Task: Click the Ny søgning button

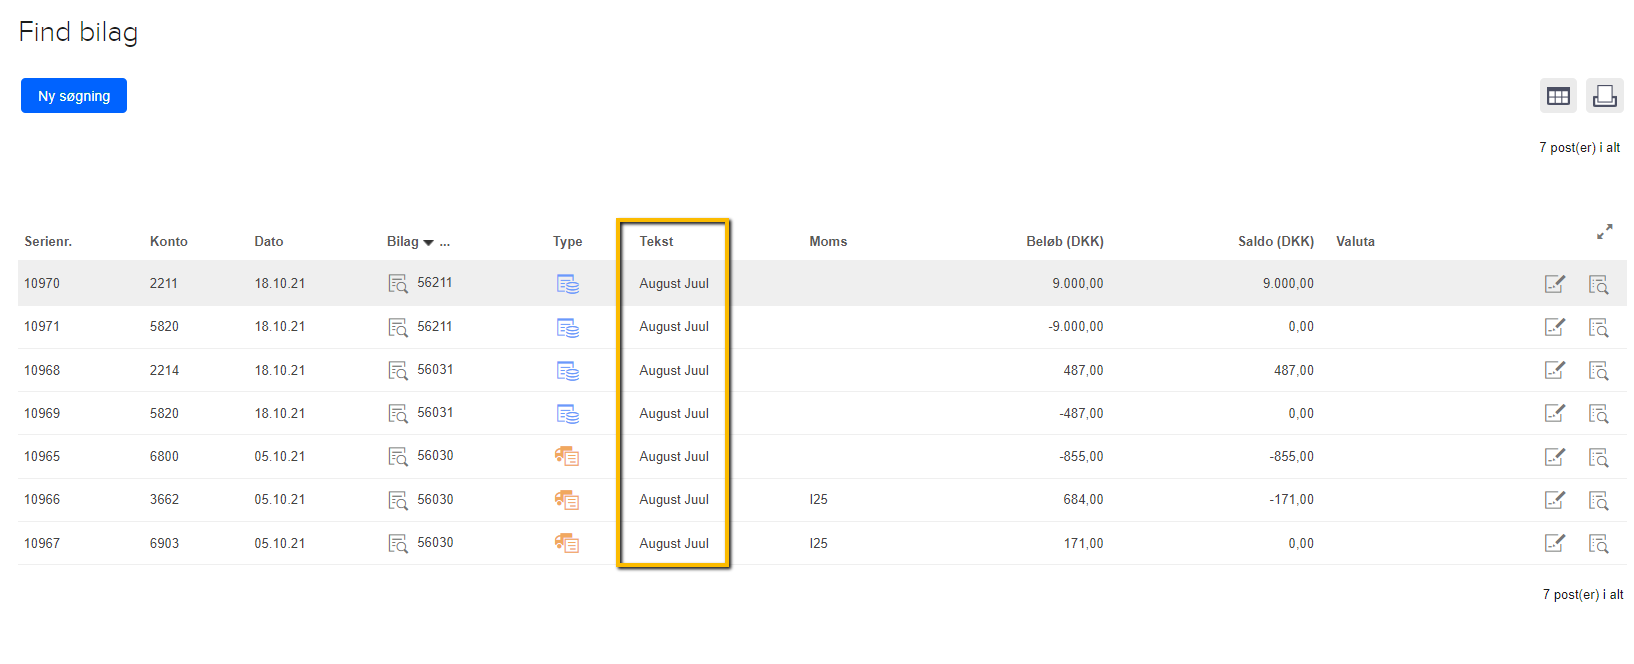Action: (74, 96)
